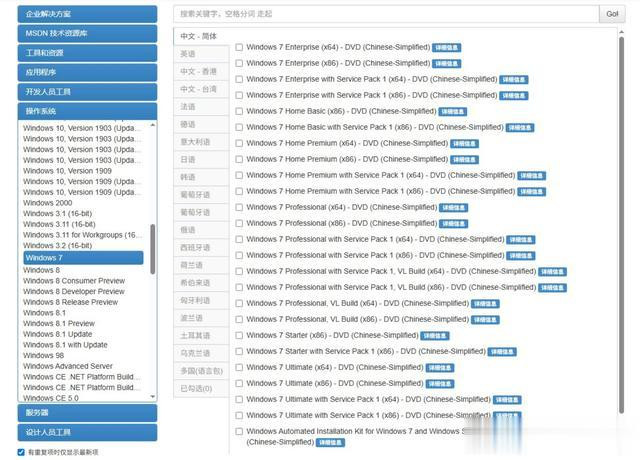Show details for Windows Automated Installation Kit
640x460 pixels.
(x=330, y=442)
